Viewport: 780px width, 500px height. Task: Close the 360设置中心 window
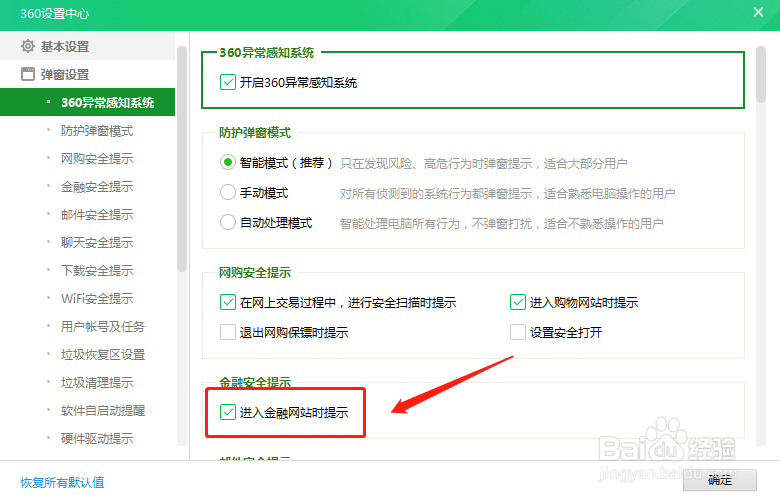tap(758, 12)
